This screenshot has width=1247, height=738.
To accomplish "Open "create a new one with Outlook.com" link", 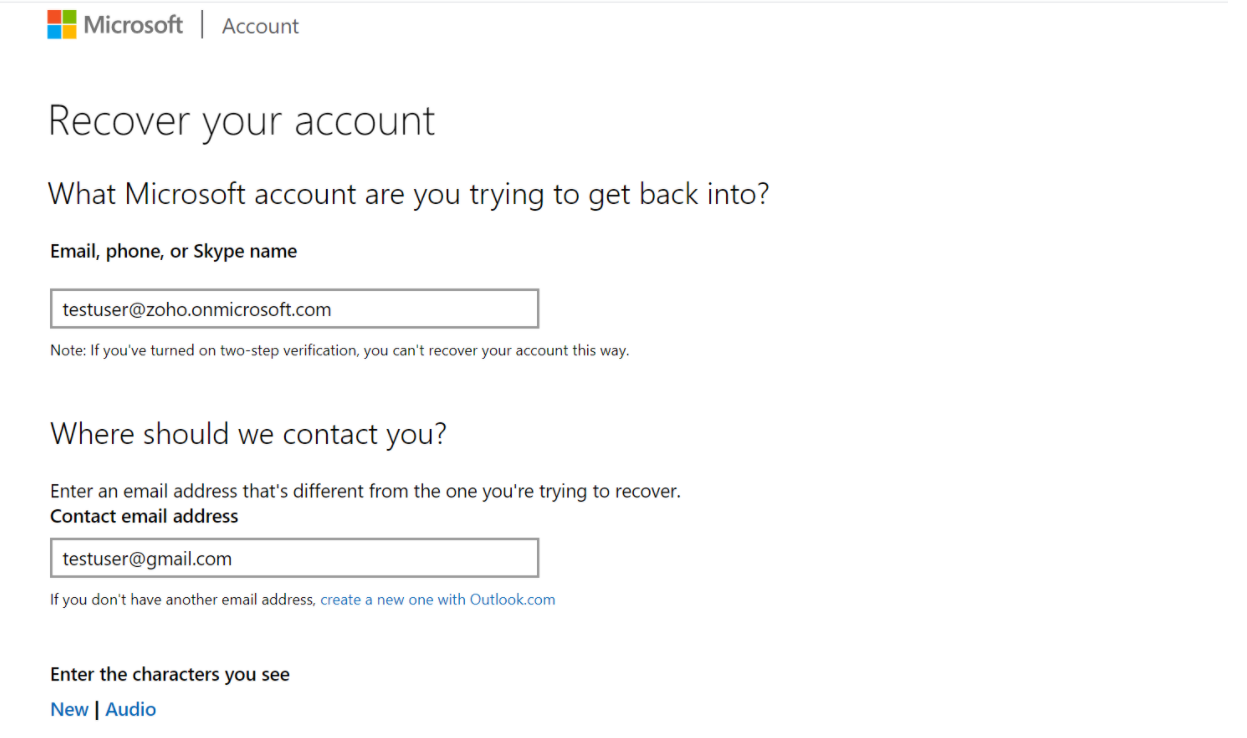I will click(x=437, y=600).
